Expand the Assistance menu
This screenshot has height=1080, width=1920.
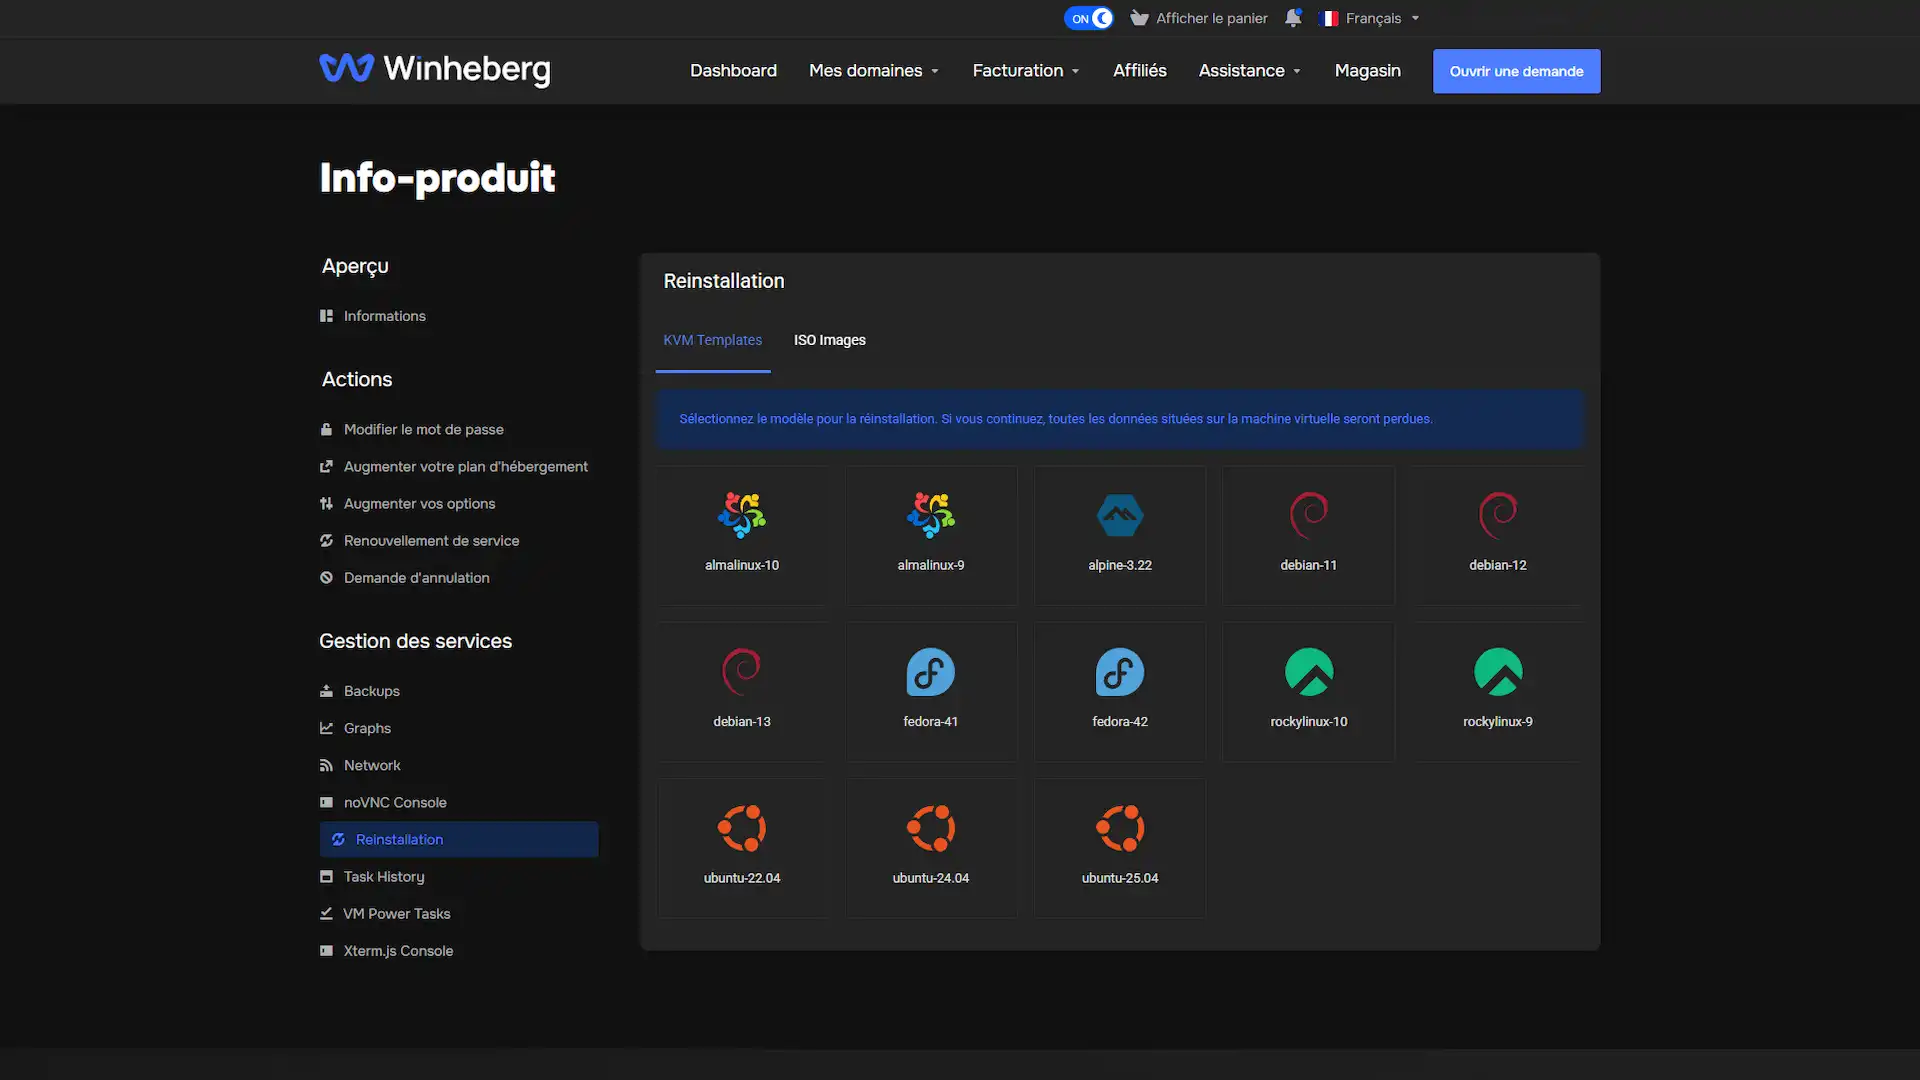click(x=1250, y=71)
